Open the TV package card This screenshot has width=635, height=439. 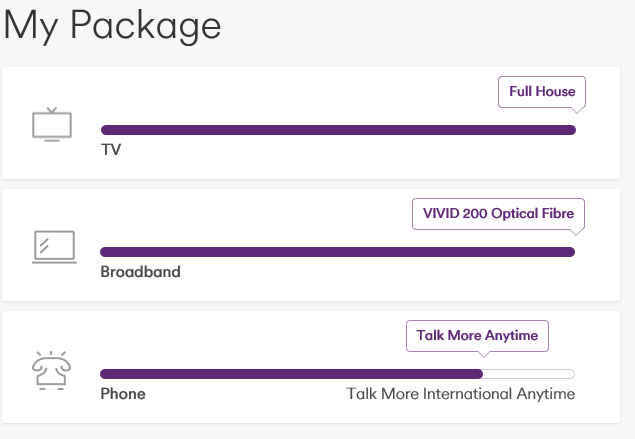(311, 123)
